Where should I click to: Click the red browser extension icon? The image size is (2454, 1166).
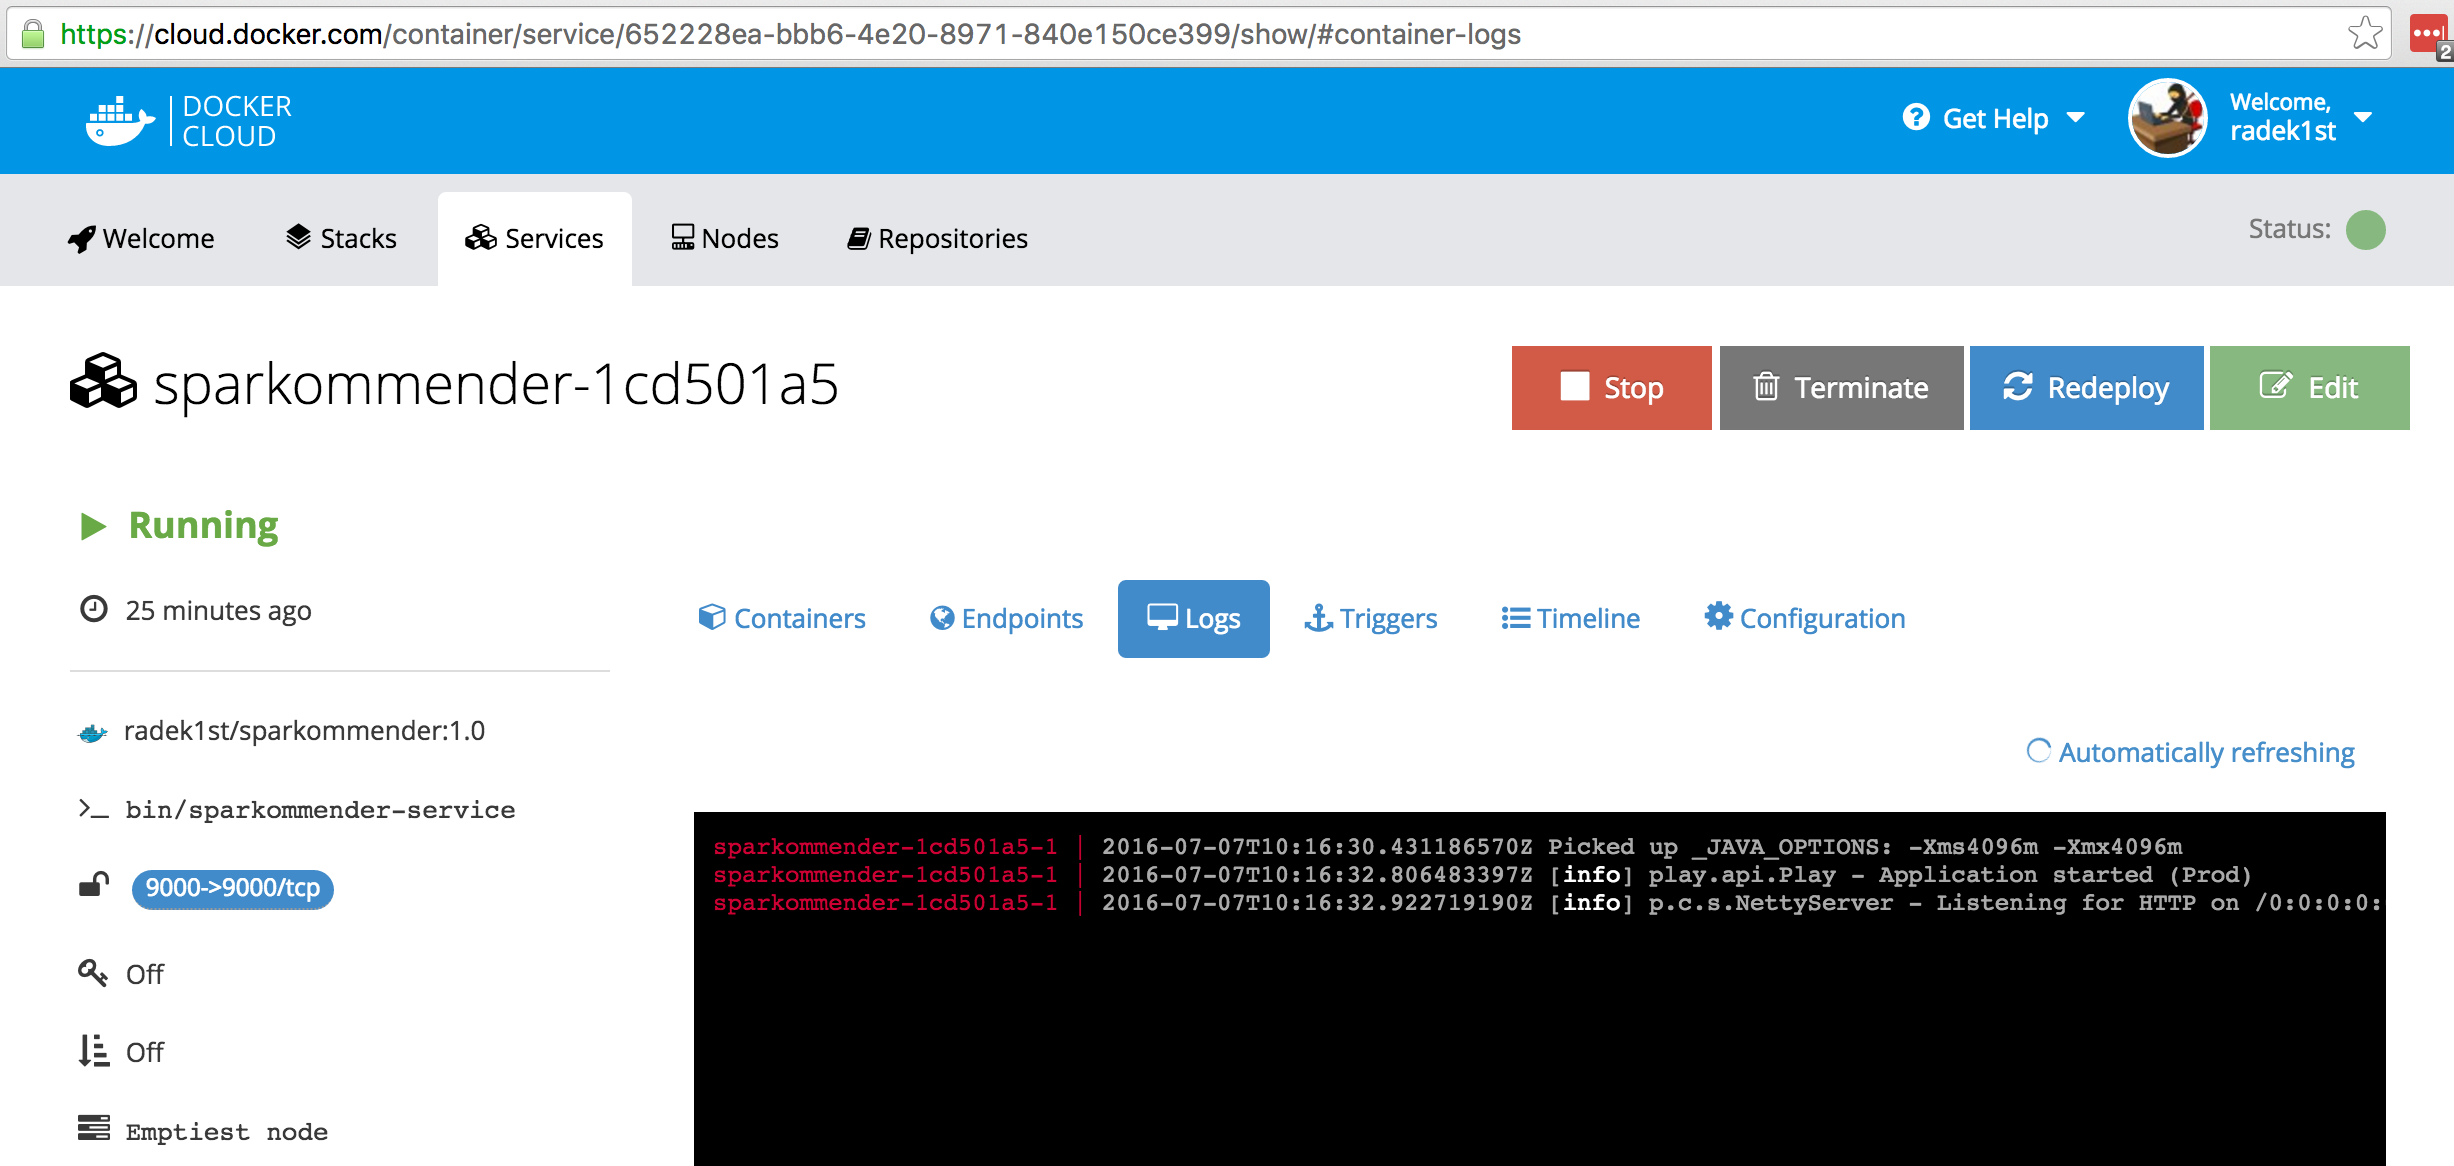pyautogui.click(x=2428, y=34)
